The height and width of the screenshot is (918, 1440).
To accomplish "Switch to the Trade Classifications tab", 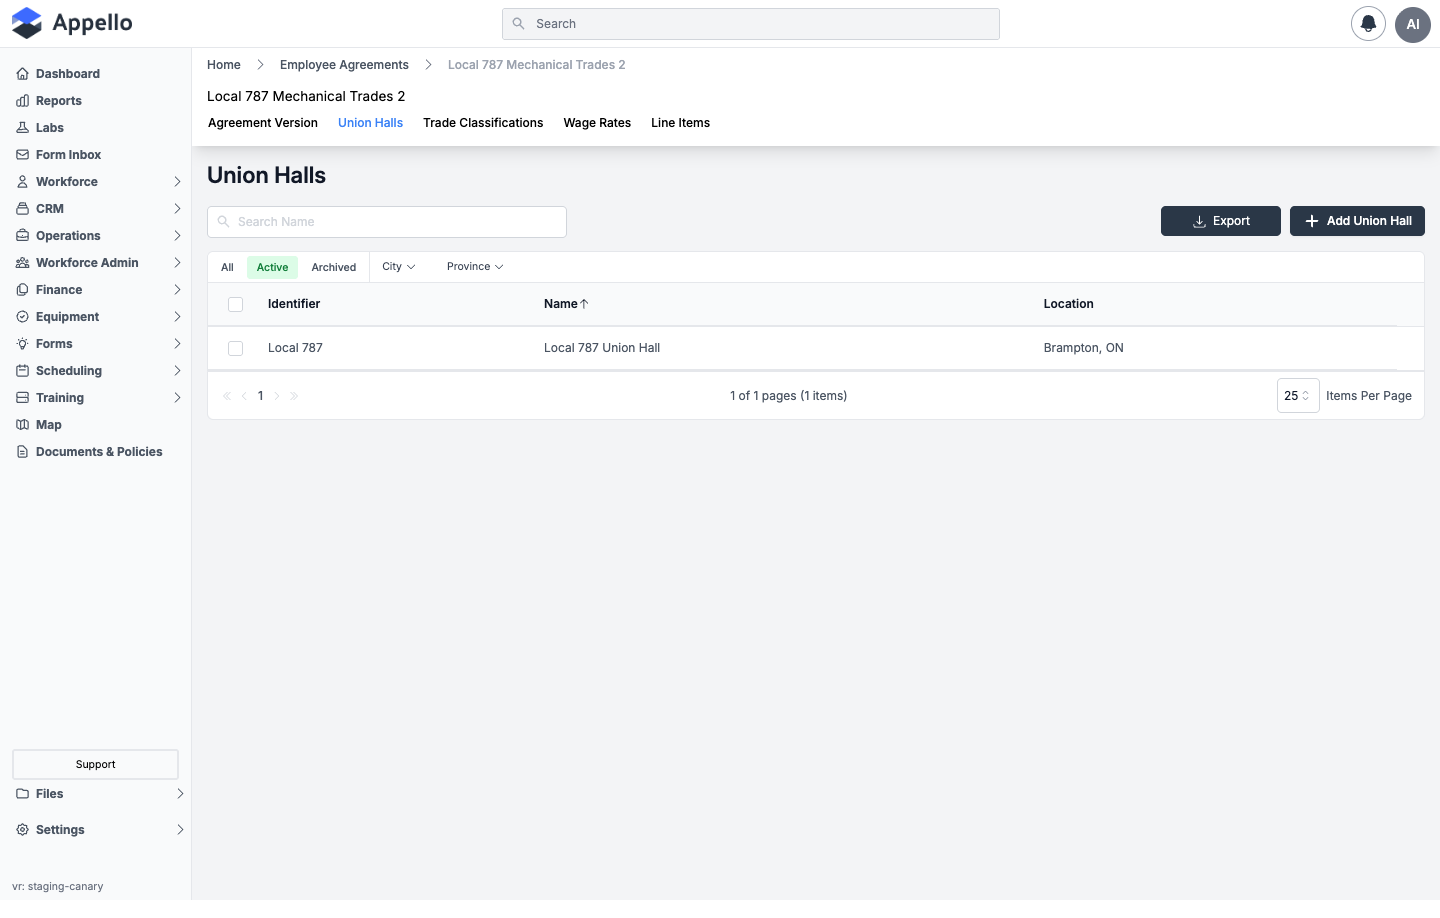I will [483, 123].
